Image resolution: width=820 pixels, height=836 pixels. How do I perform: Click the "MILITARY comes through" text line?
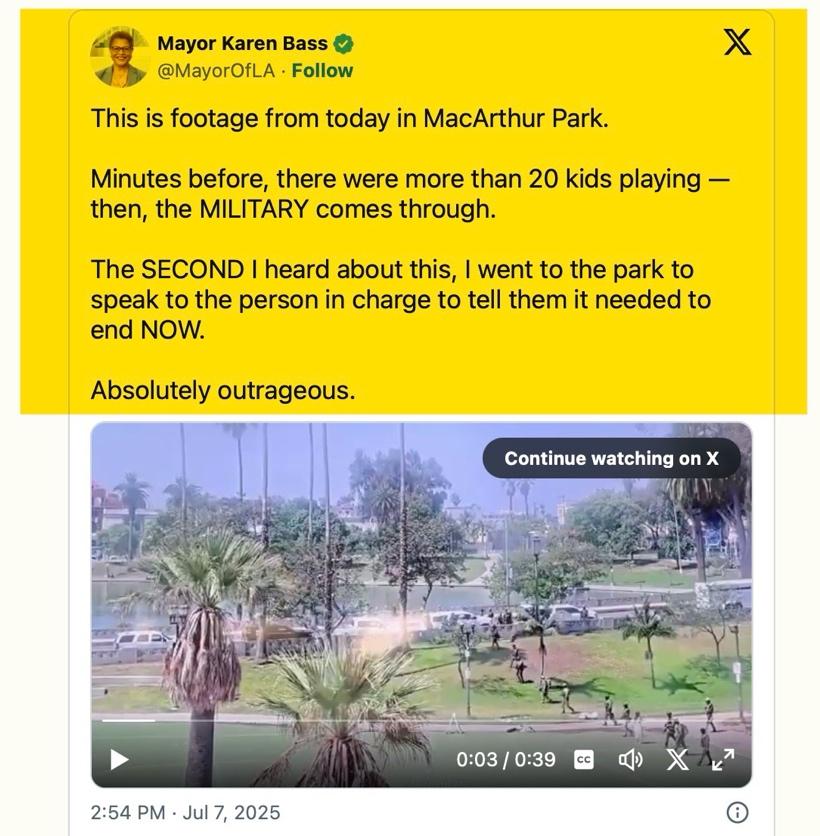point(293,210)
